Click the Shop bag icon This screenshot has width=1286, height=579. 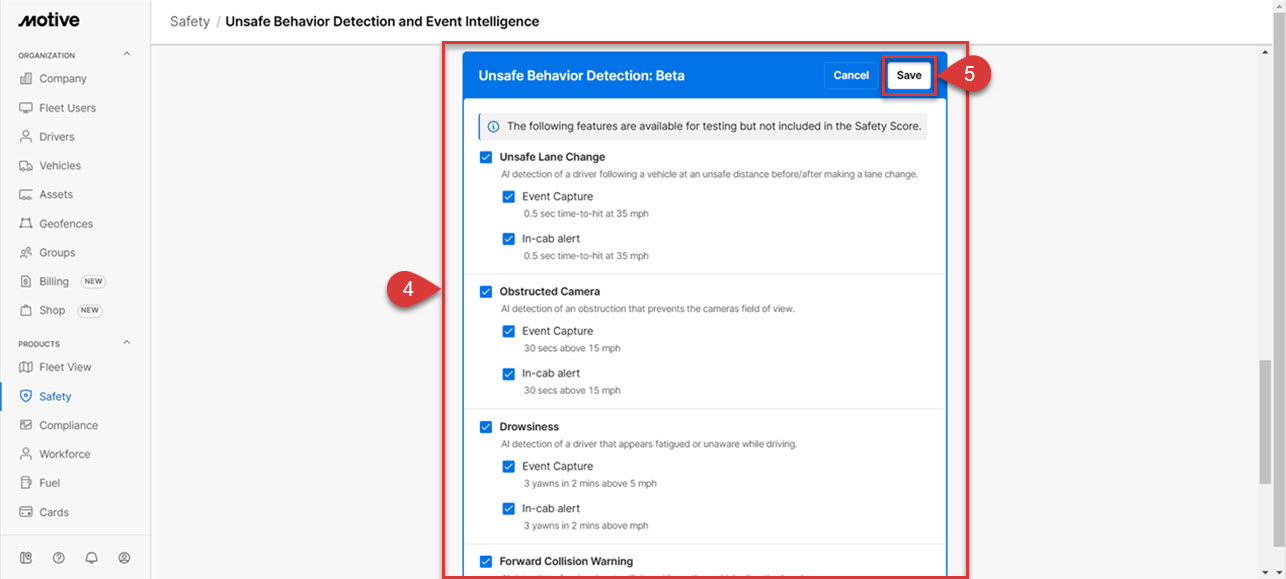click(26, 311)
